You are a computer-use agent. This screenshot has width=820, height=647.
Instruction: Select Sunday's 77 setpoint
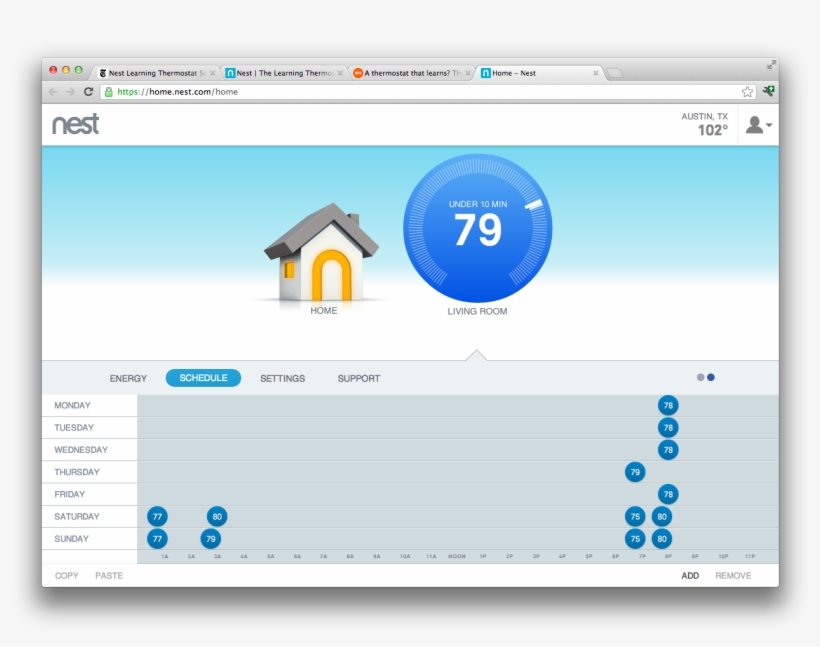tap(157, 539)
